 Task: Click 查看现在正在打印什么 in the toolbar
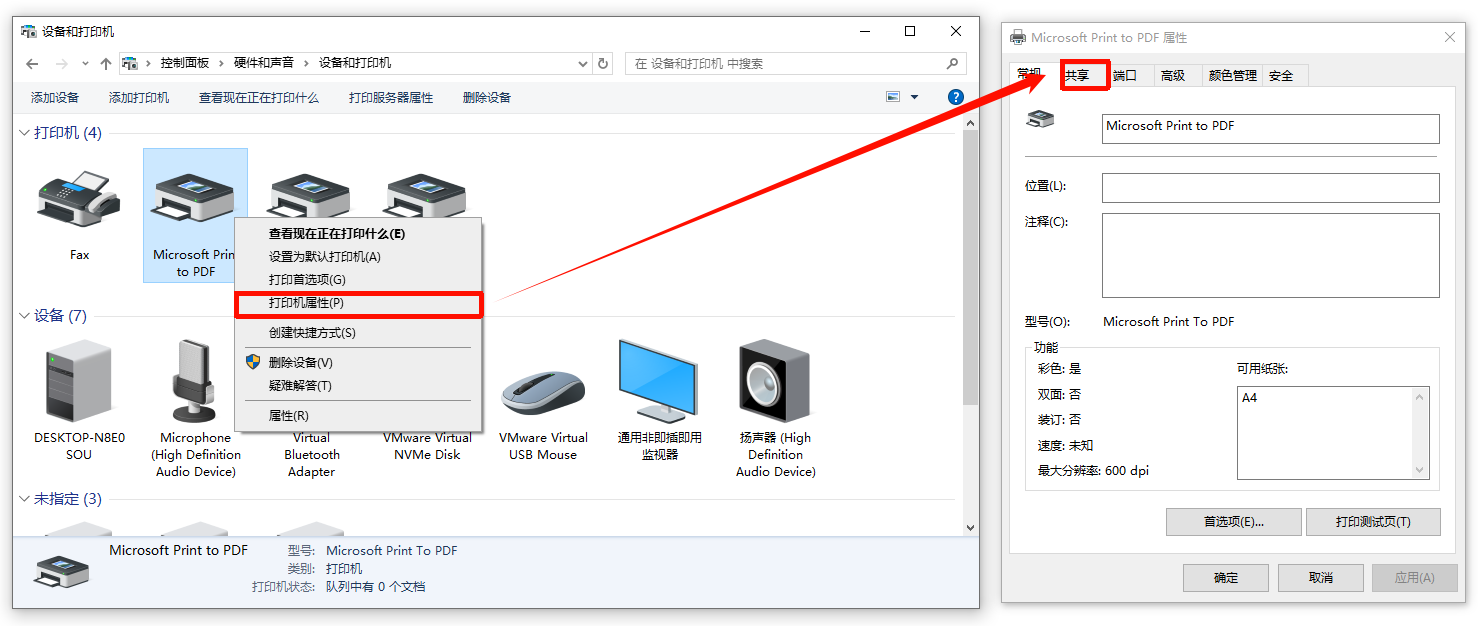tap(259, 98)
